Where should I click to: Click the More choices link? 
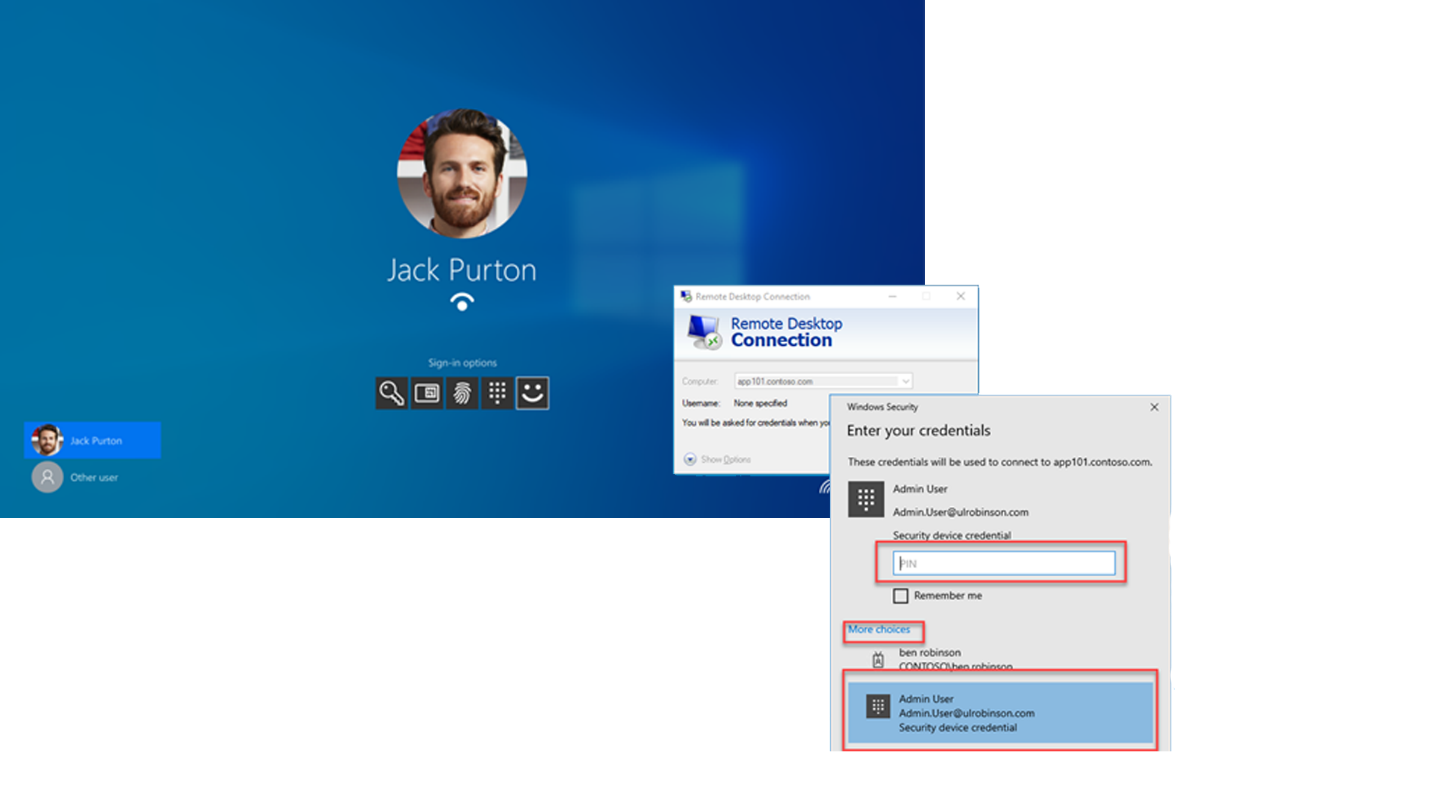pyautogui.click(x=879, y=629)
